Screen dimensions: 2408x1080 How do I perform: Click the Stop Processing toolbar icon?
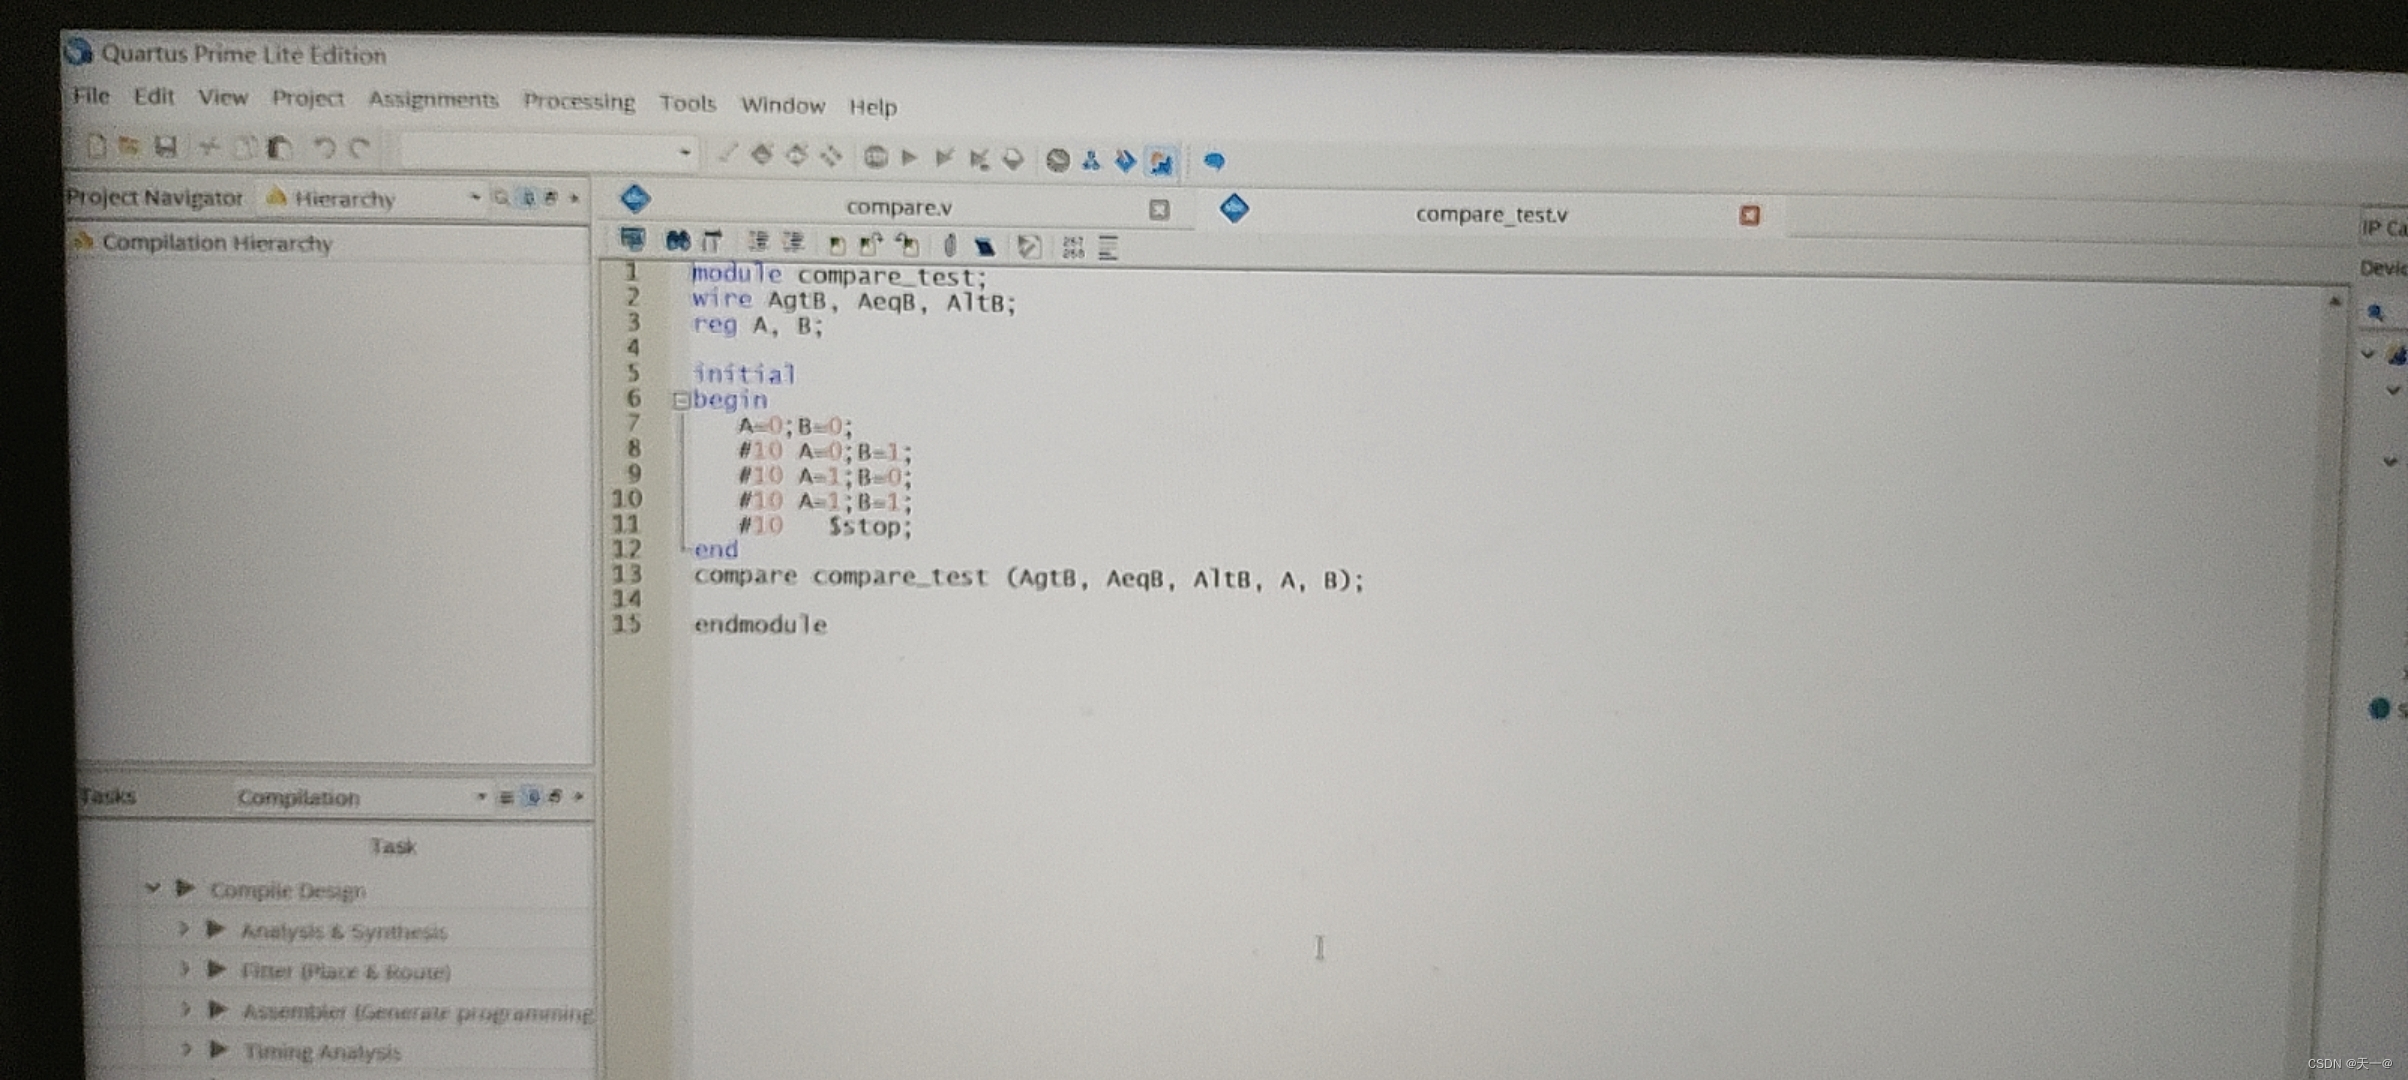pos(875,157)
